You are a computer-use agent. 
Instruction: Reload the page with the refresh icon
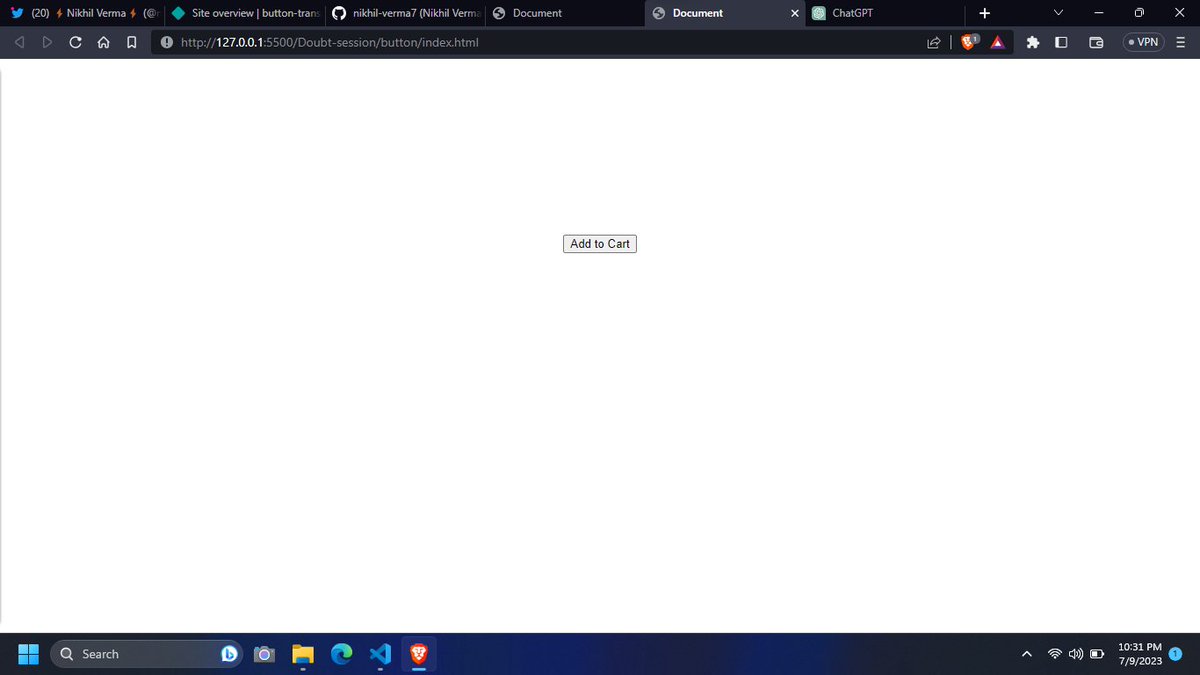pos(76,43)
